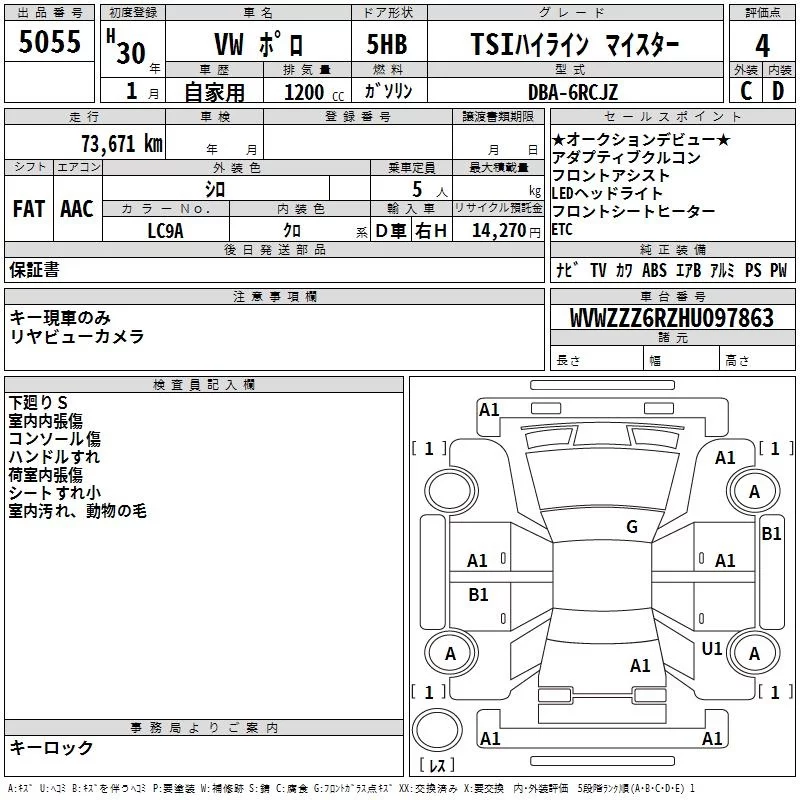The image size is (800, 800).
Task: Click the B1 mark on the right side sill
Action: (771, 534)
